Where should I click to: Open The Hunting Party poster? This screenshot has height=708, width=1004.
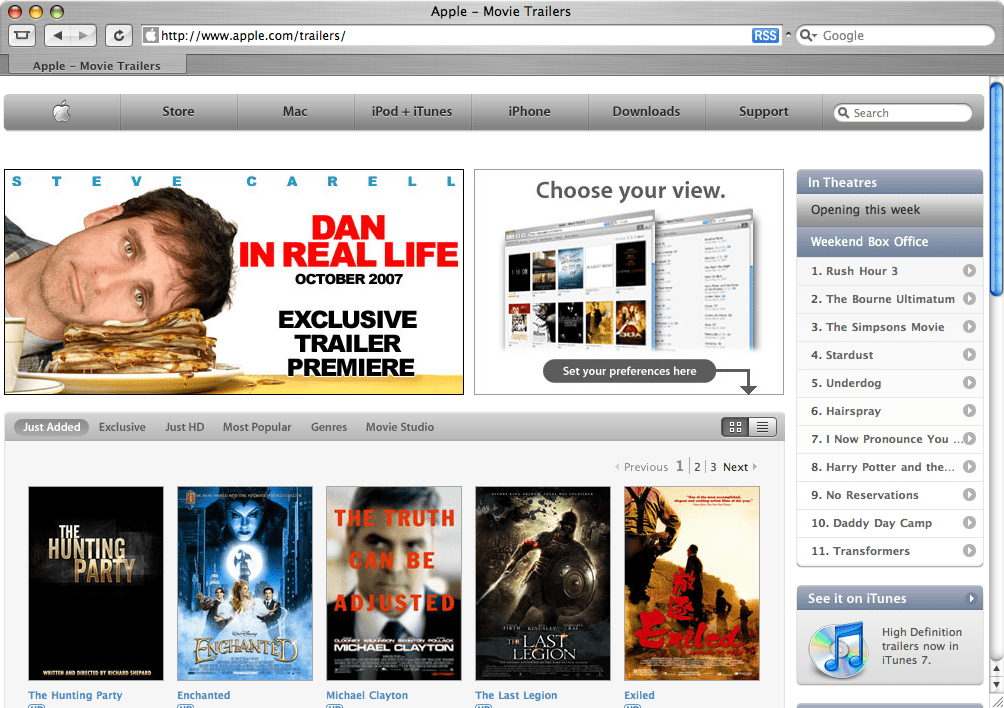96,583
